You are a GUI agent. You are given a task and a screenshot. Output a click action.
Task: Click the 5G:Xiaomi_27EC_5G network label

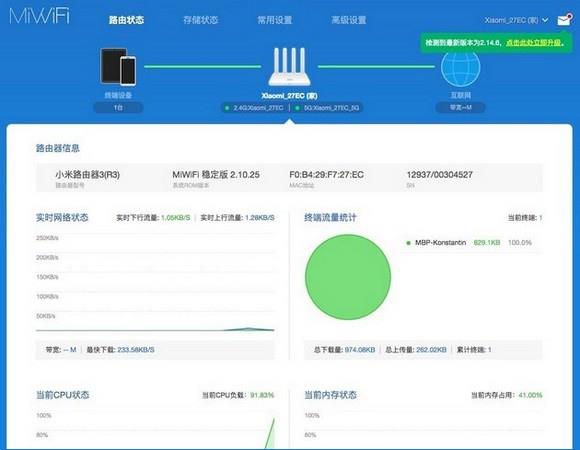pos(331,108)
